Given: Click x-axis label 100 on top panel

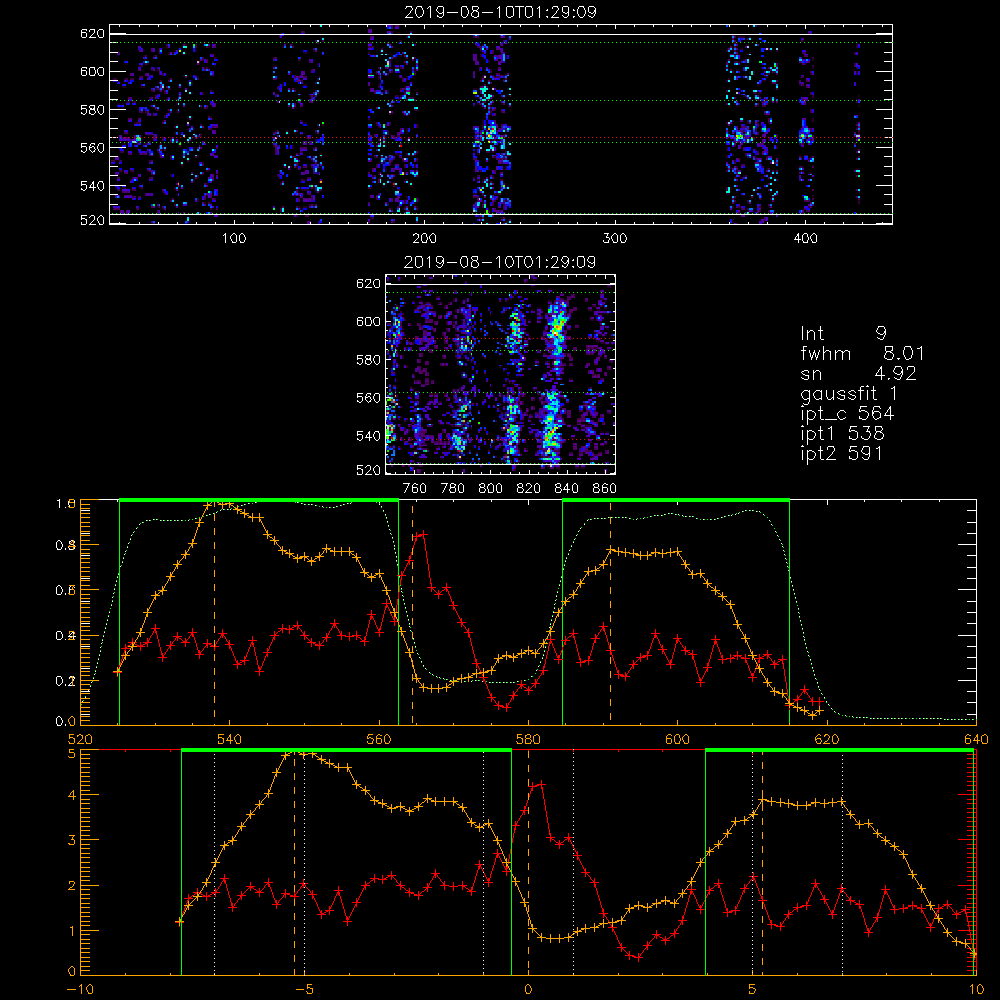Looking at the screenshot, I should [x=233, y=239].
